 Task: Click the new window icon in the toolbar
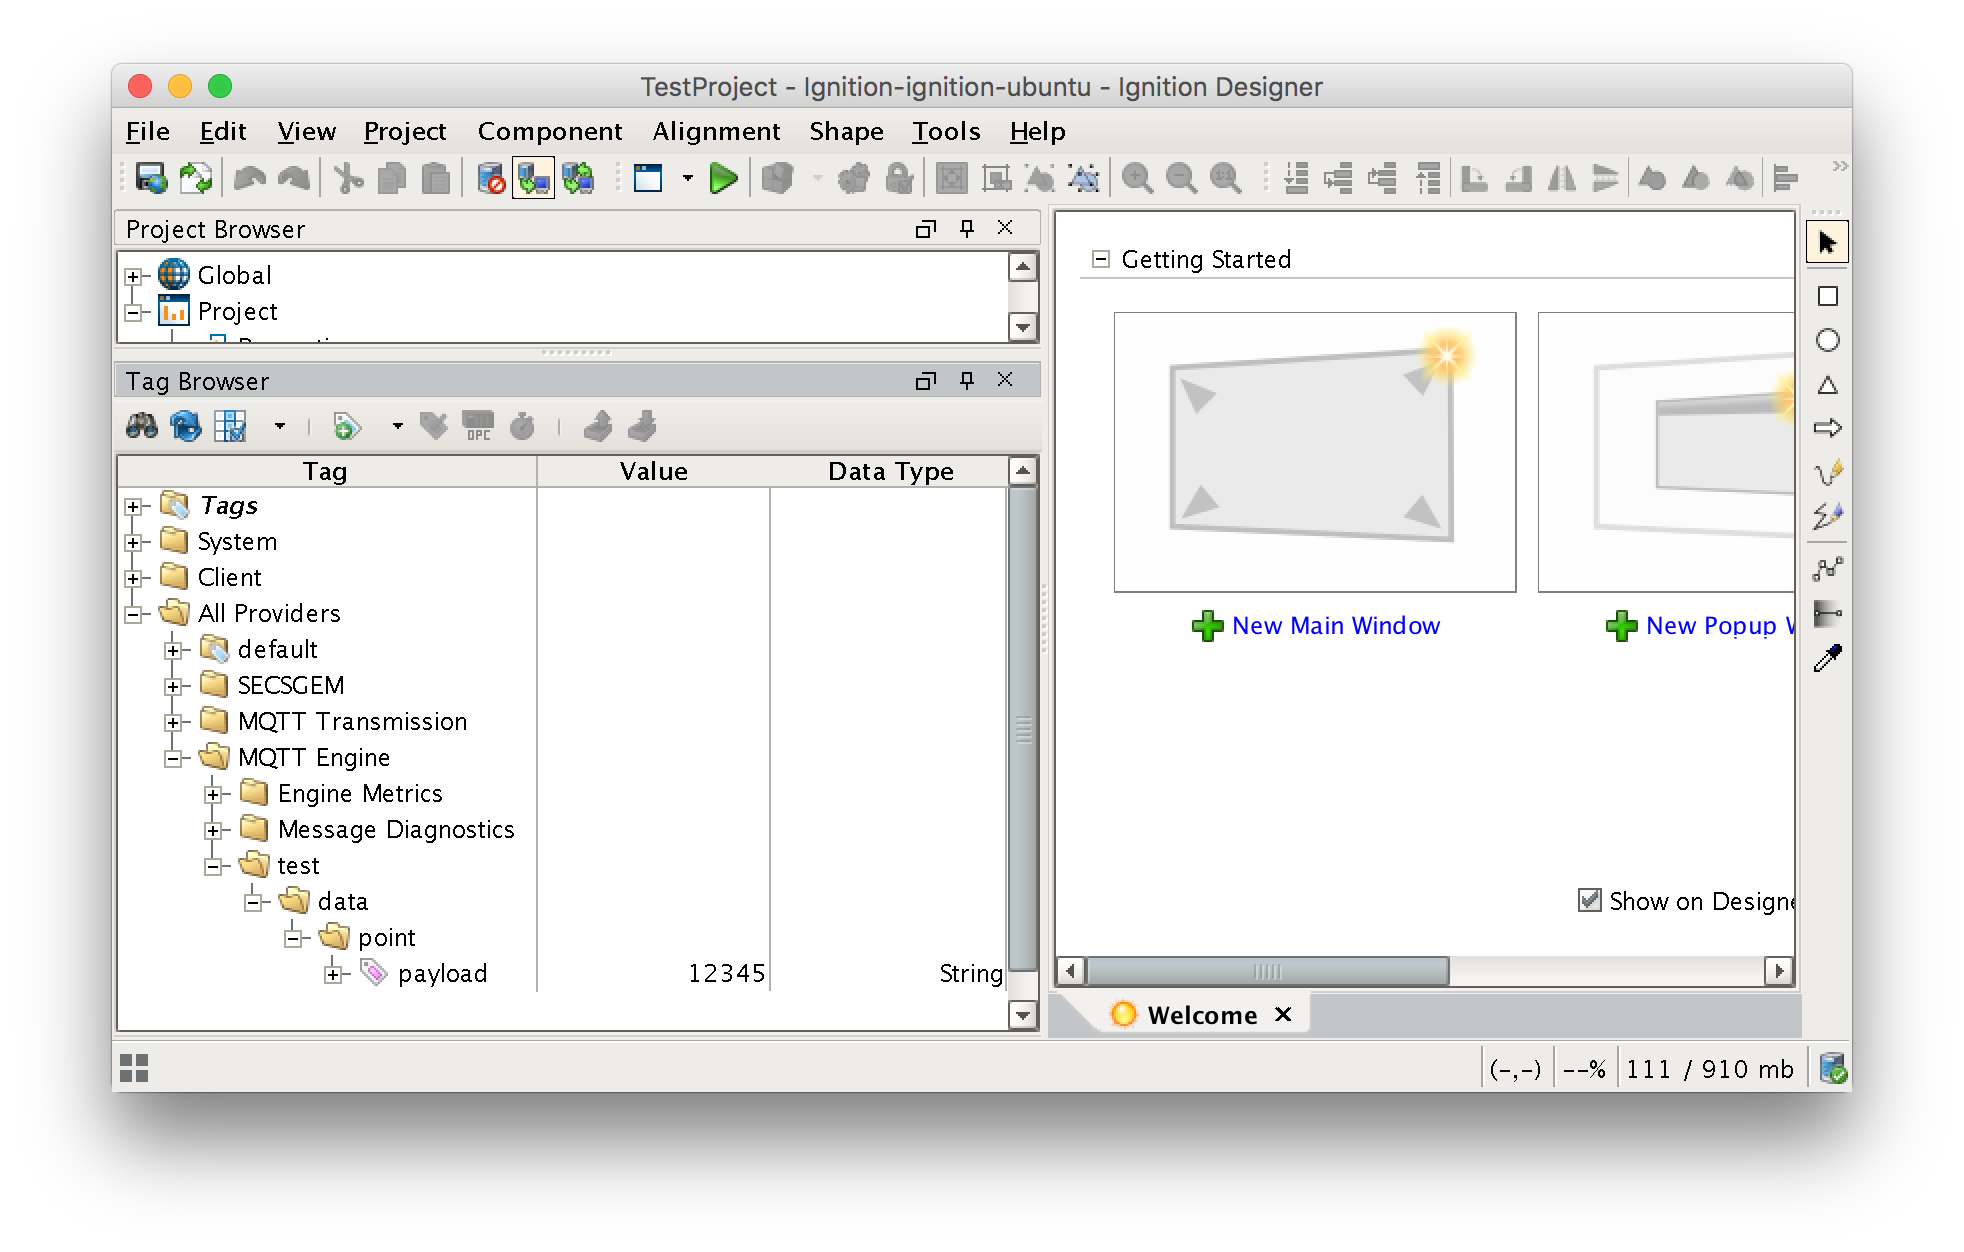[x=648, y=179]
